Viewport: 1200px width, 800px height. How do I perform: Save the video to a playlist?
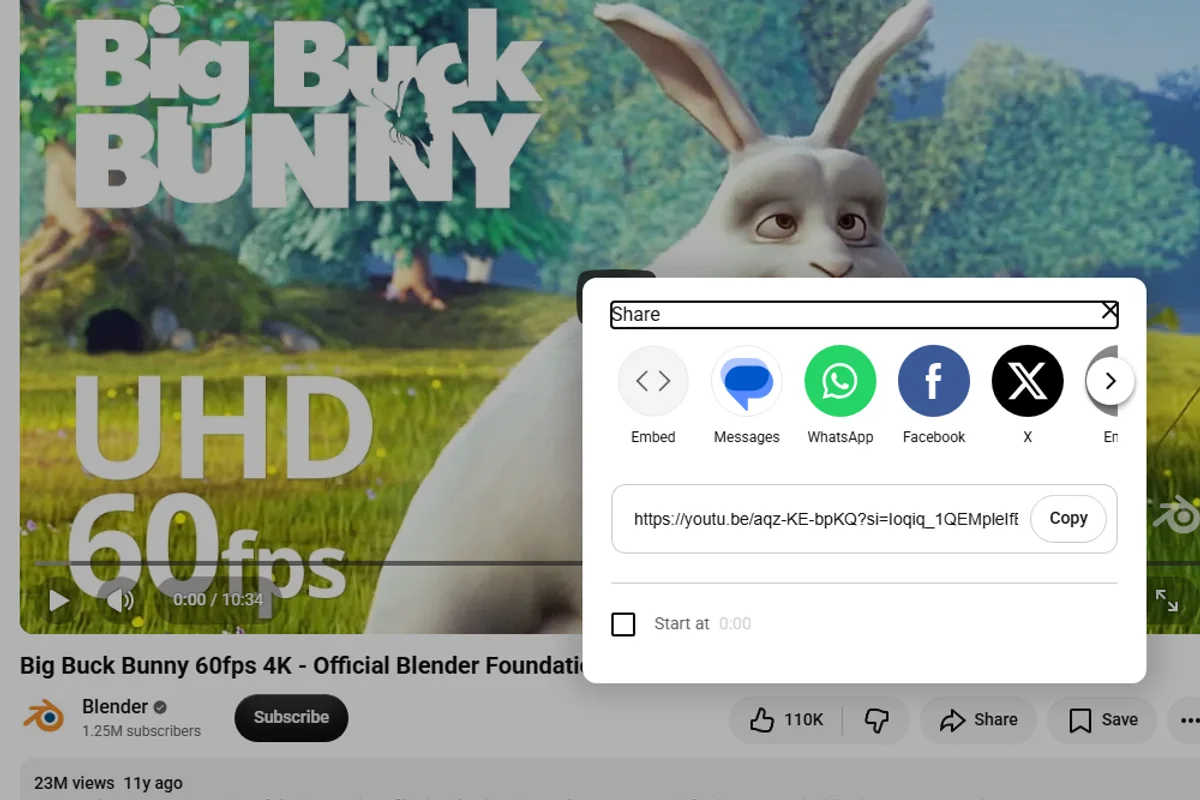[x=1103, y=720]
